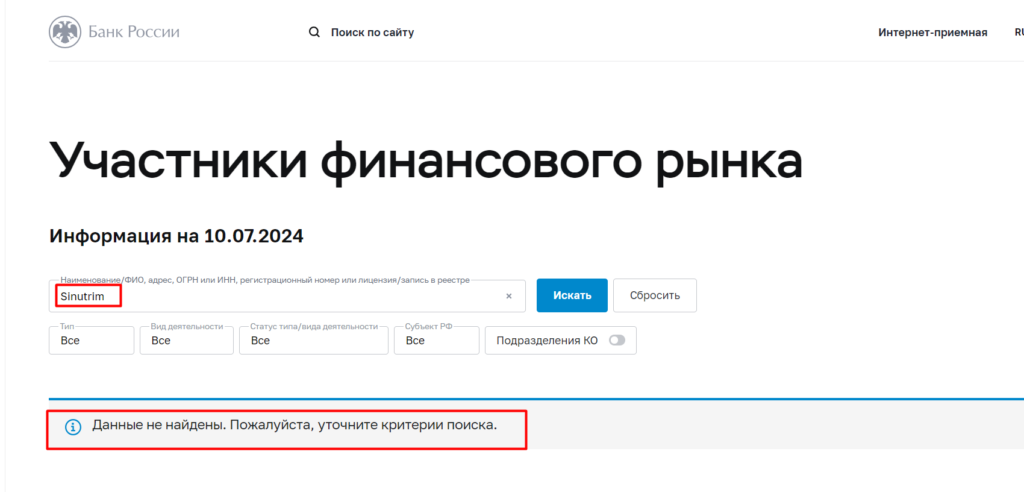1024x492 pixels.
Task: Click the Поиск по сайту text
Action: 372,33
